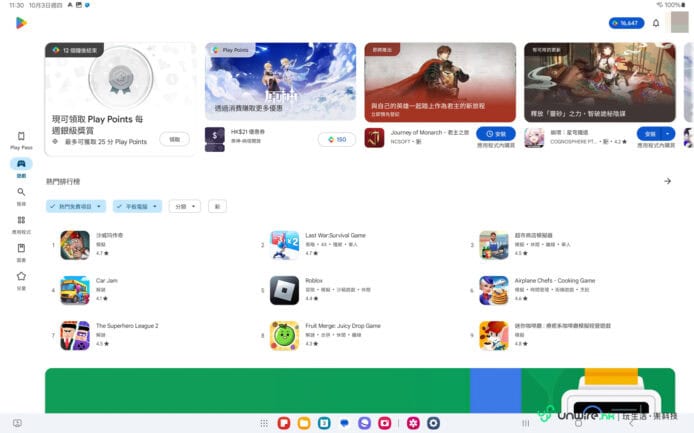The height and width of the screenshot is (433, 694).
Task: Launch the yellow files app in taskbar
Action: pyautogui.click(x=304, y=423)
